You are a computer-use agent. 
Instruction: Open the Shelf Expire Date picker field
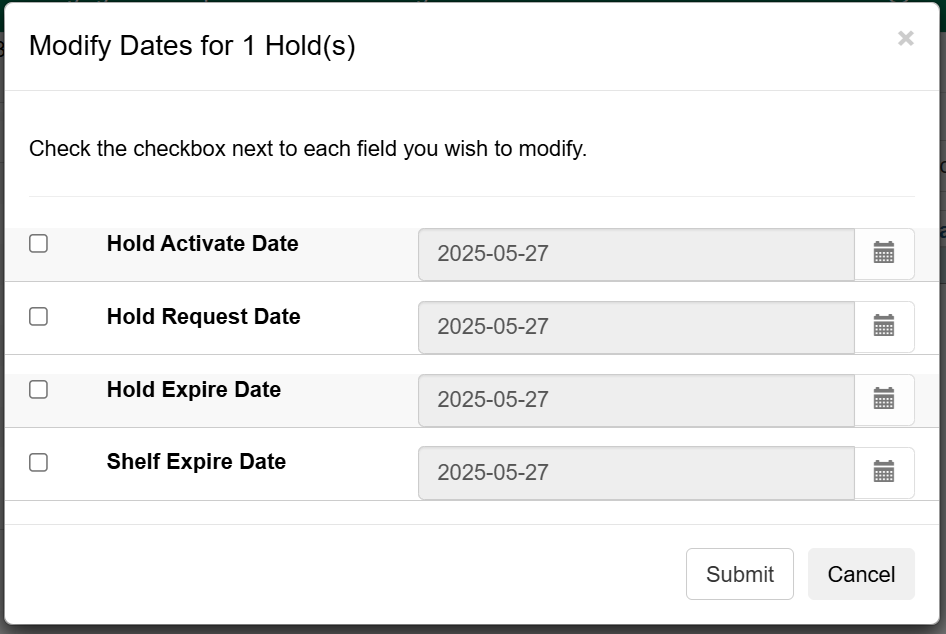click(636, 472)
